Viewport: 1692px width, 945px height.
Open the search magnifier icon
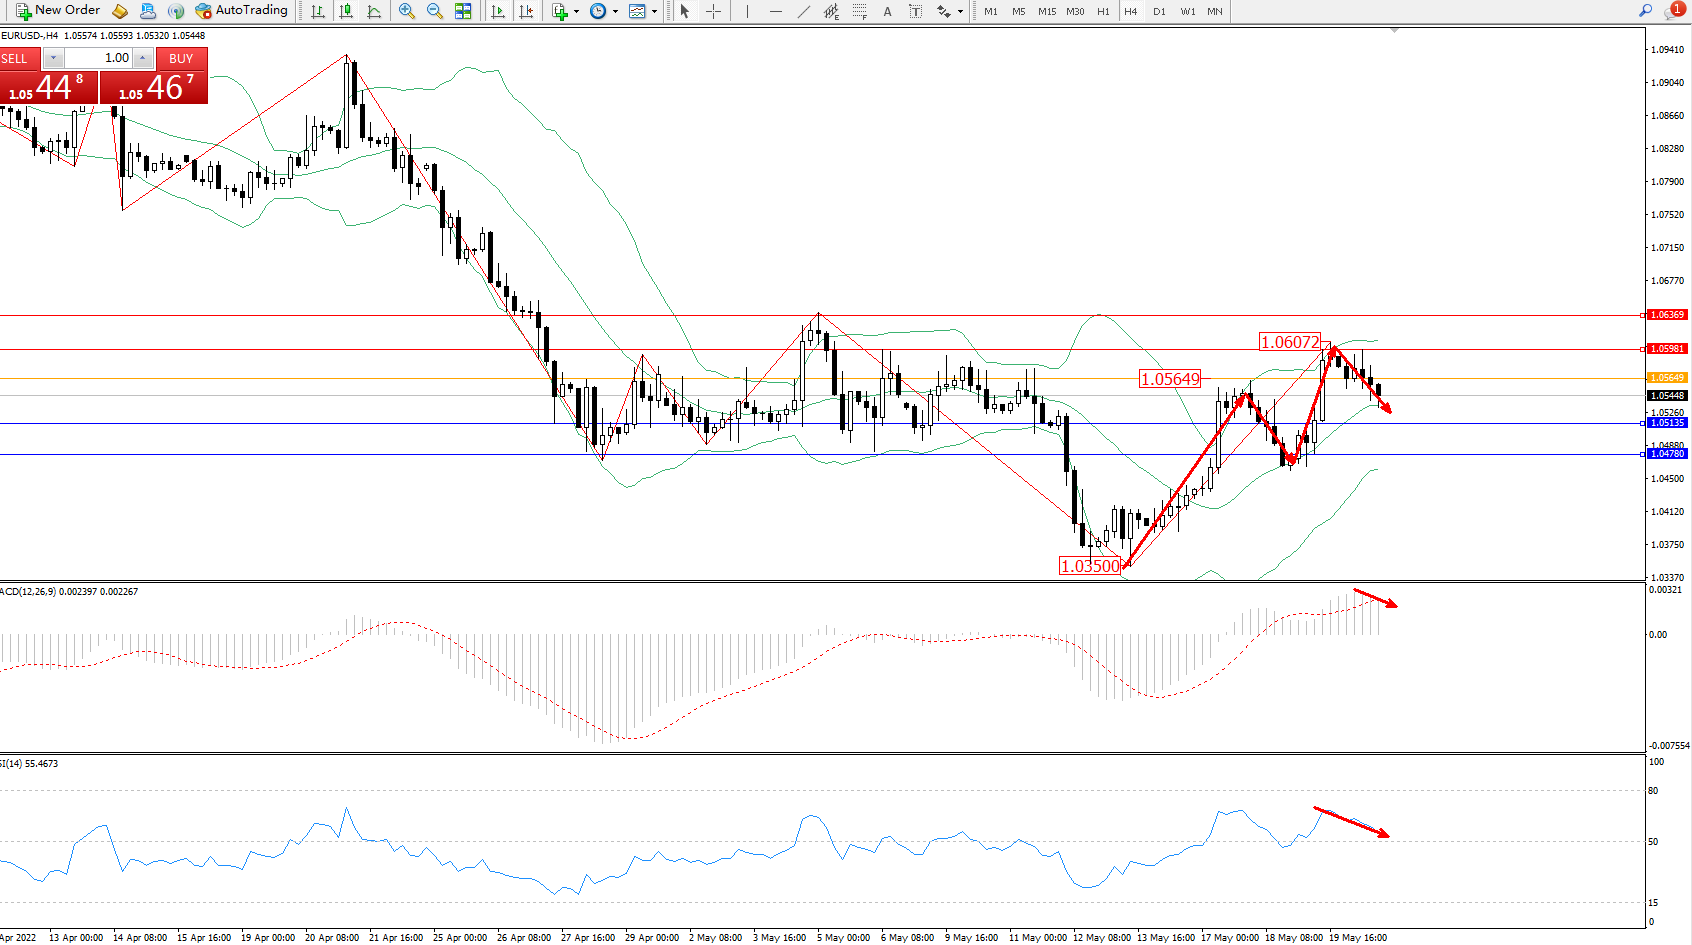coord(1645,11)
